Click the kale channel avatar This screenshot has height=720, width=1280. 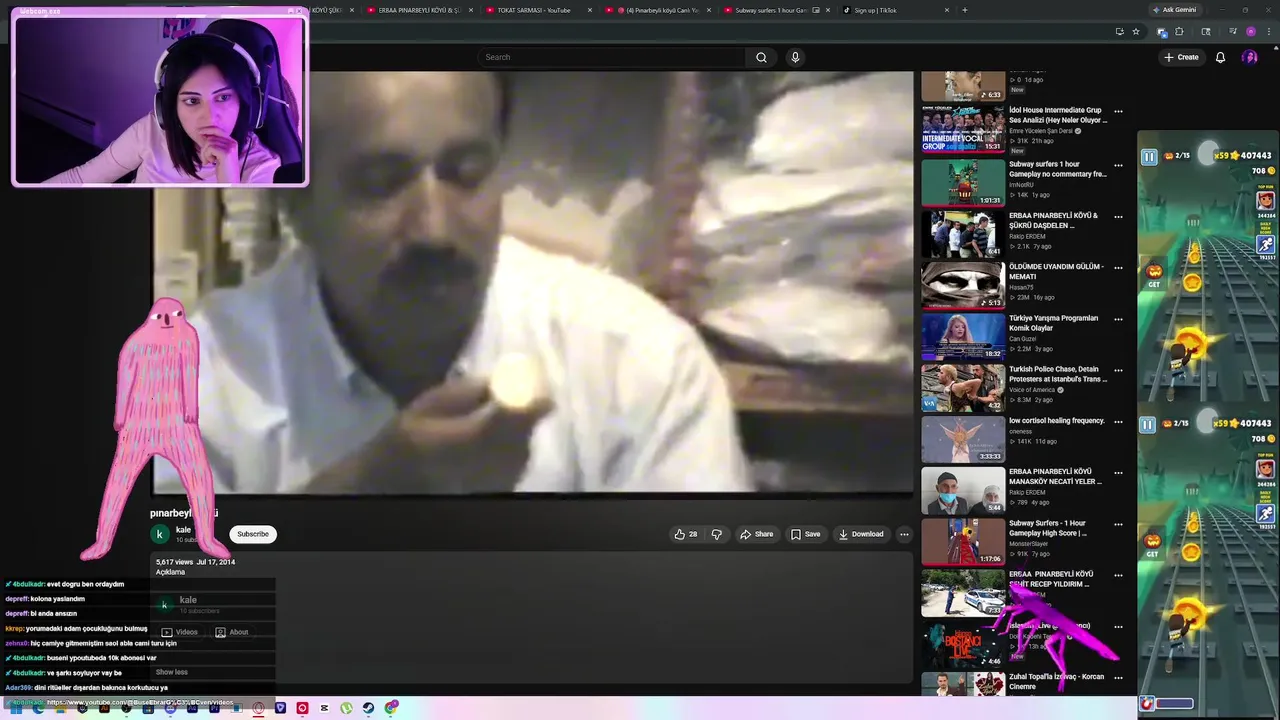[x=160, y=534]
